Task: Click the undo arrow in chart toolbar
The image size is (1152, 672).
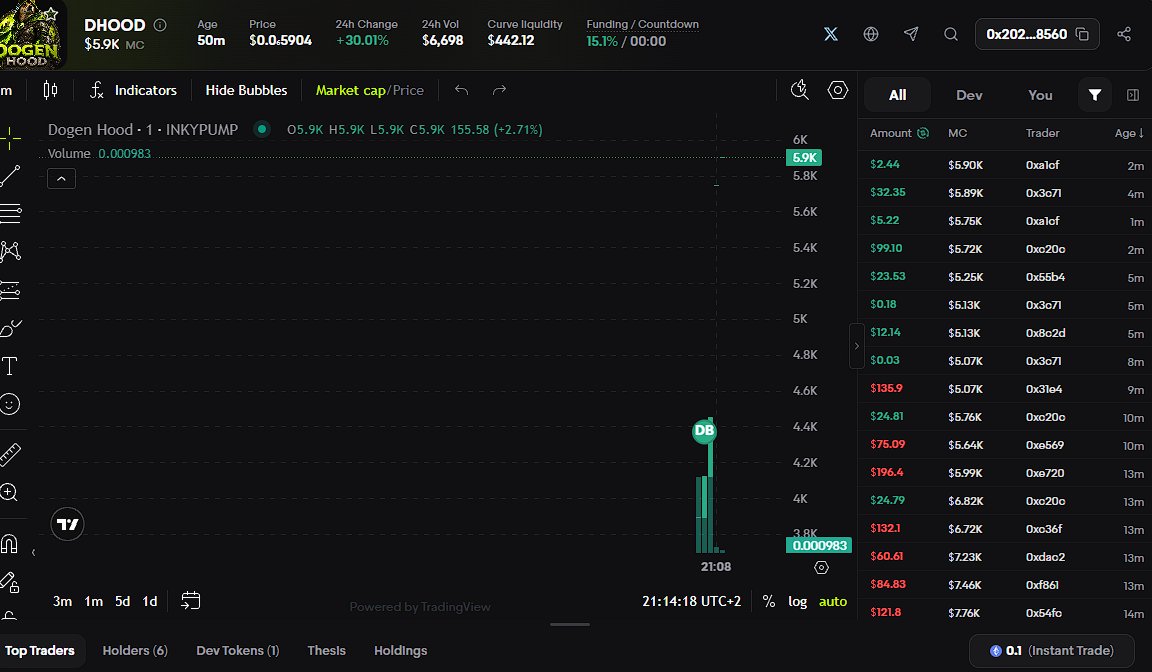Action: pos(461,90)
